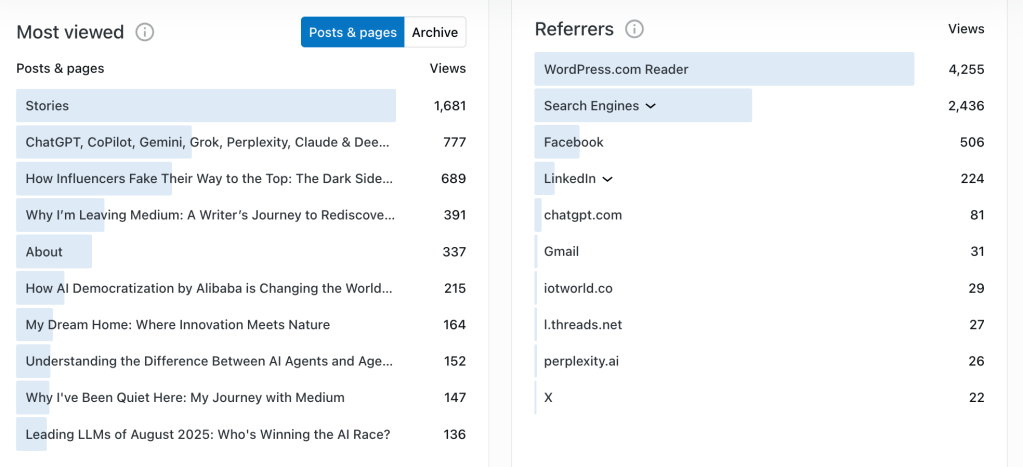Viewport: 1023px width, 467px height.
Task: Switch to the Posts & pages tab
Action: pyautogui.click(x=353, y=32)
